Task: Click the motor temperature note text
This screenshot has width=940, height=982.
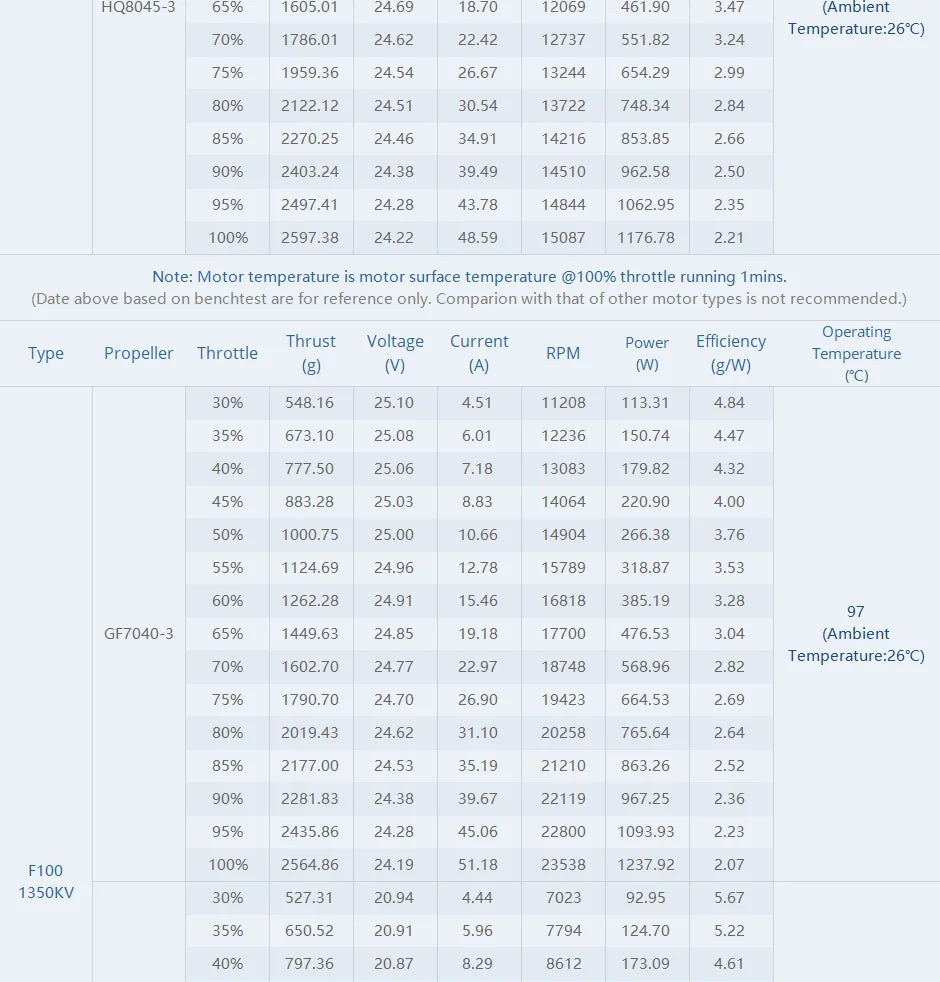Action: coord(469,276)
